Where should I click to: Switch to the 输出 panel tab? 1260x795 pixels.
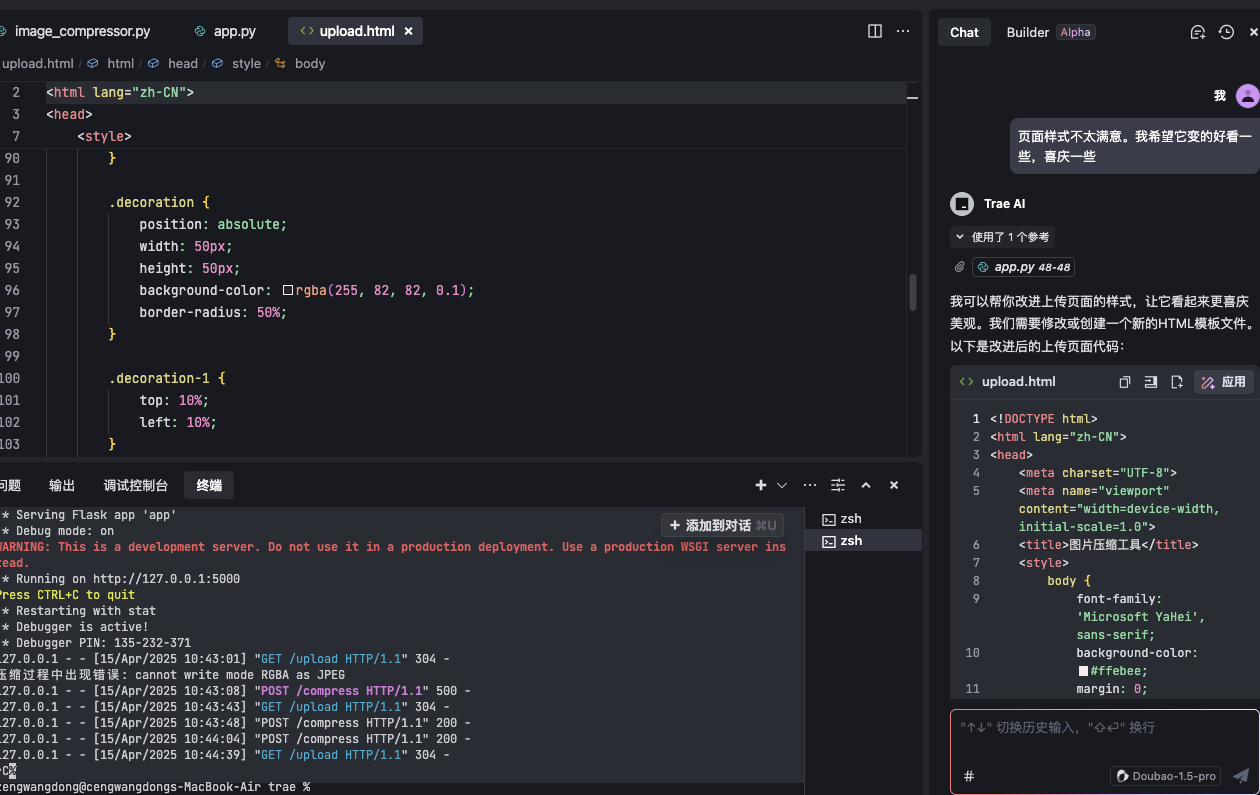coord(62,485)
